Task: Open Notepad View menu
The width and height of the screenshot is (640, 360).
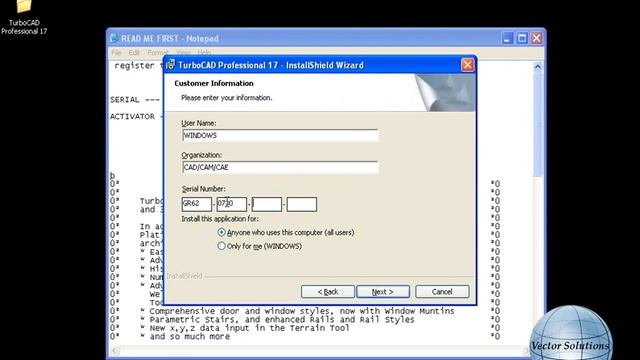Action: (183, 53)
